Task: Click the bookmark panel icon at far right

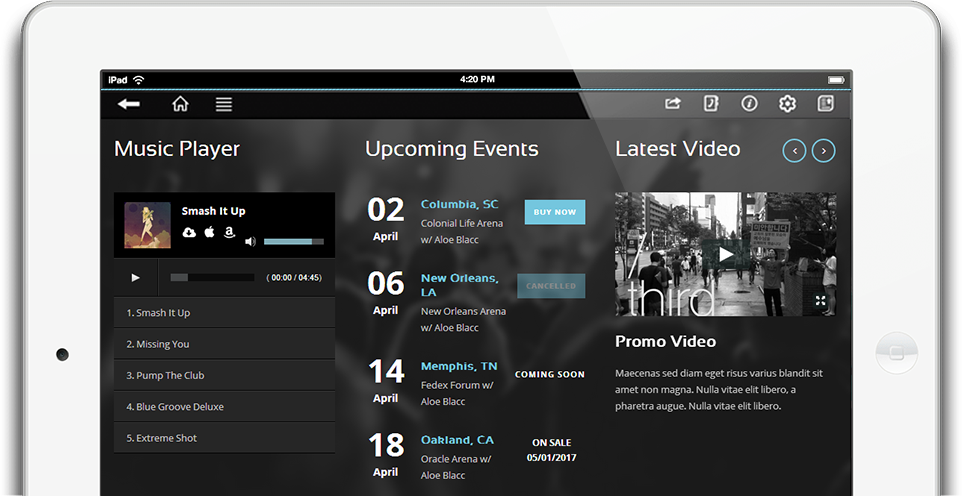Action: coord(826,104)
